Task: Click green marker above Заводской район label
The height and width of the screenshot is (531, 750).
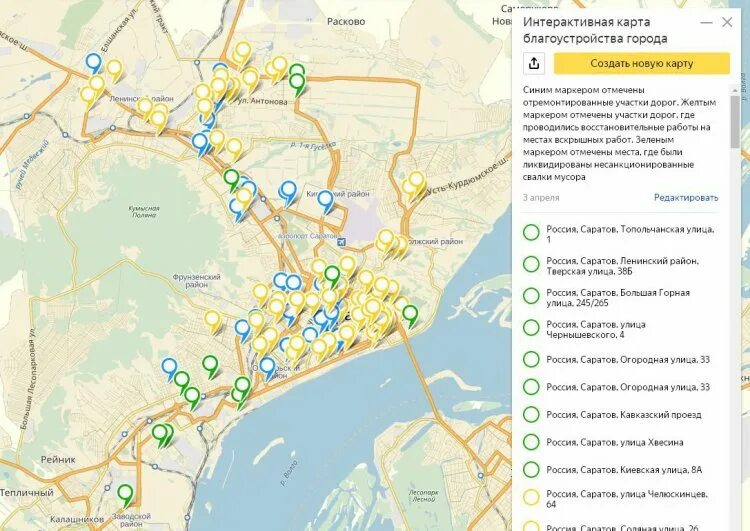Action: pyautogui.click(x=125, y=495)
